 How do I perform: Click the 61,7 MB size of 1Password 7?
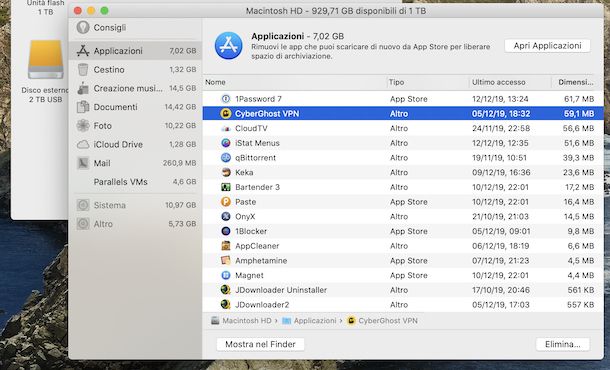click(x=579, y=99)
